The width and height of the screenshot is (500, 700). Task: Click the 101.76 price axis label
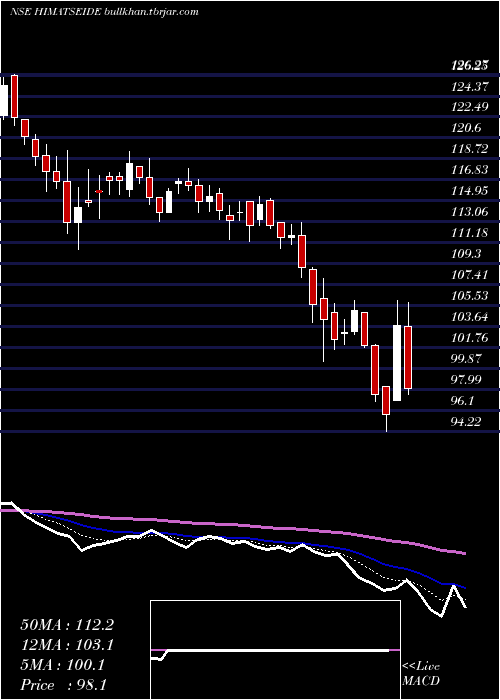pos(468,338)
